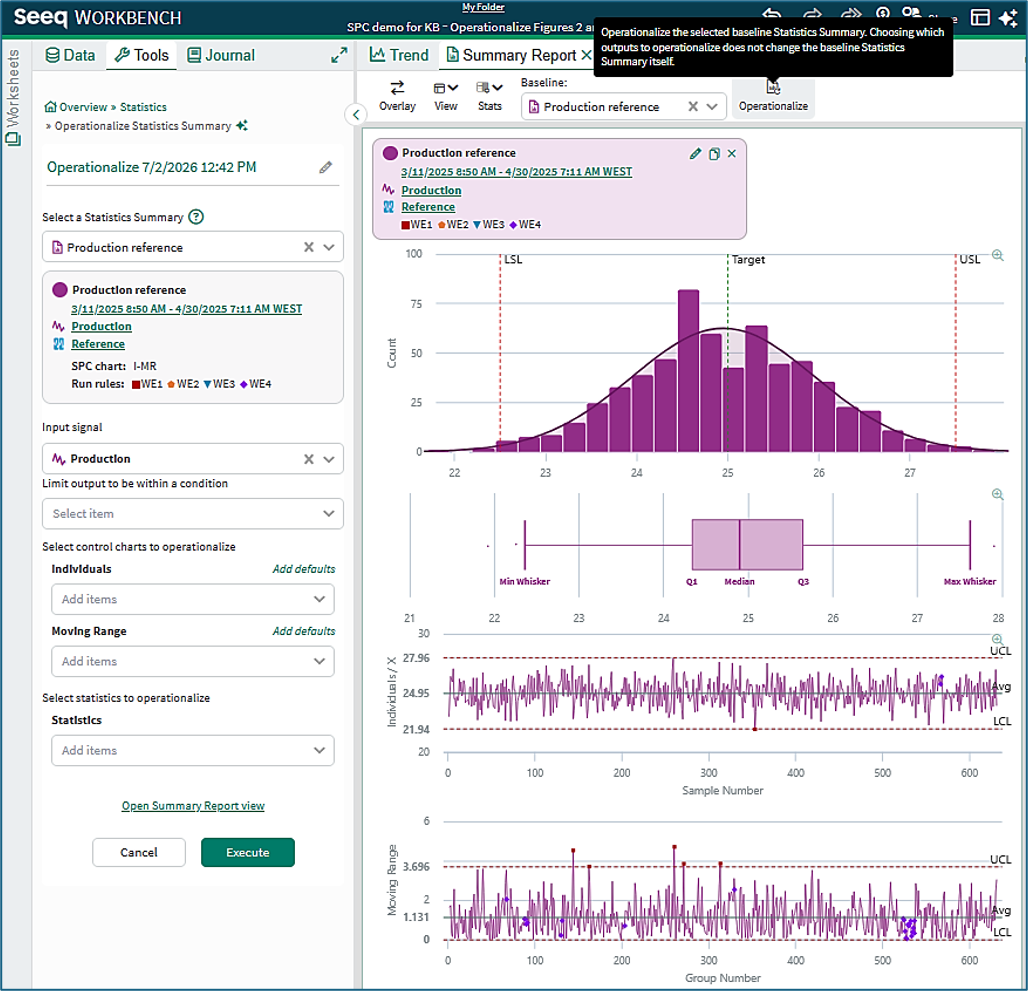Open date range link in report card

coord(517,172)
